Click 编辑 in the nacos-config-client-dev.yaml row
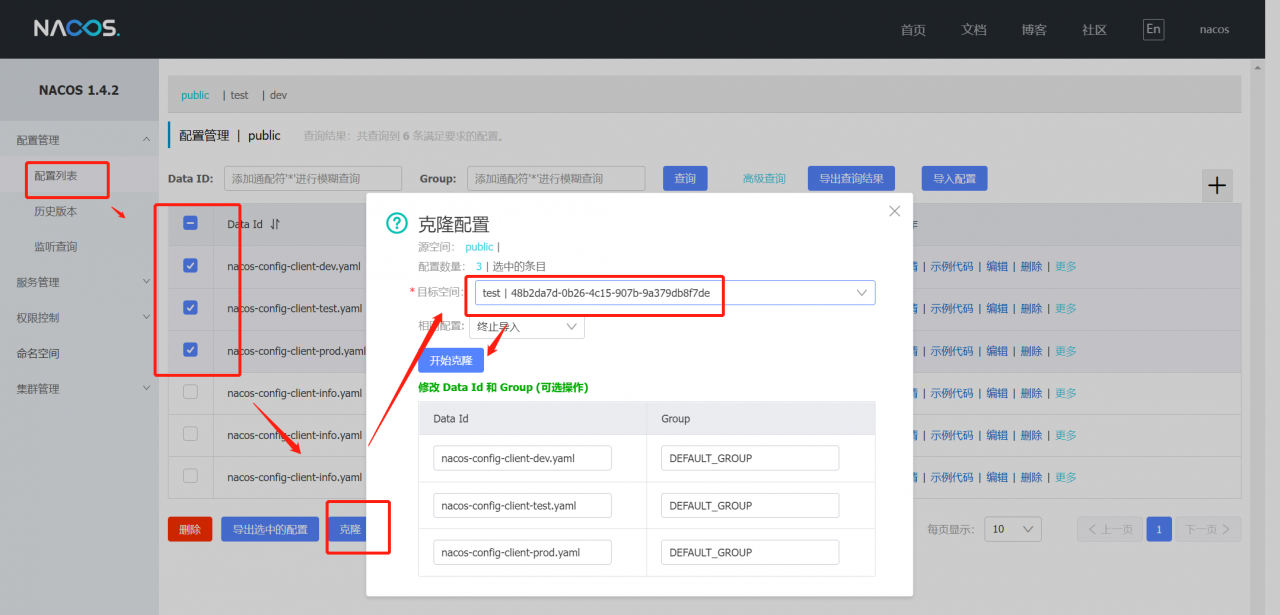This screenshot has width=1280, height=615. pyautogui.click(x=997, y=266)
